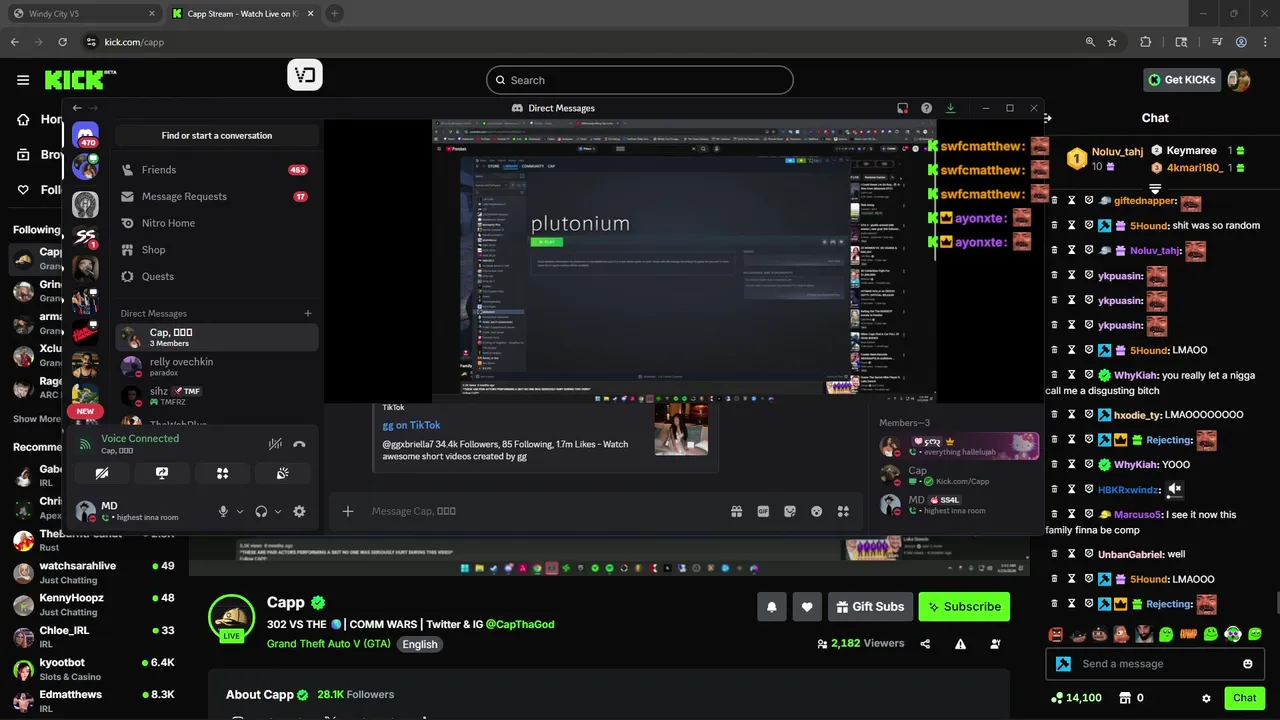1280x720 pixels.
Task: Open Discord user settings gear
Action: tap(299, 511)
